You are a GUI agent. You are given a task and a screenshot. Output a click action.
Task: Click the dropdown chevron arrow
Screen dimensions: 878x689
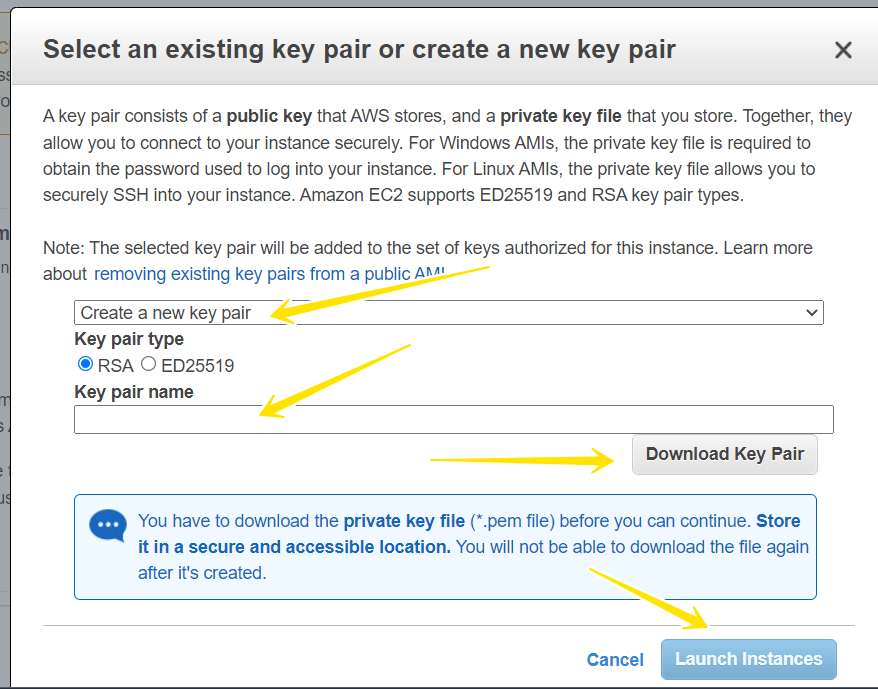(812, 313)
